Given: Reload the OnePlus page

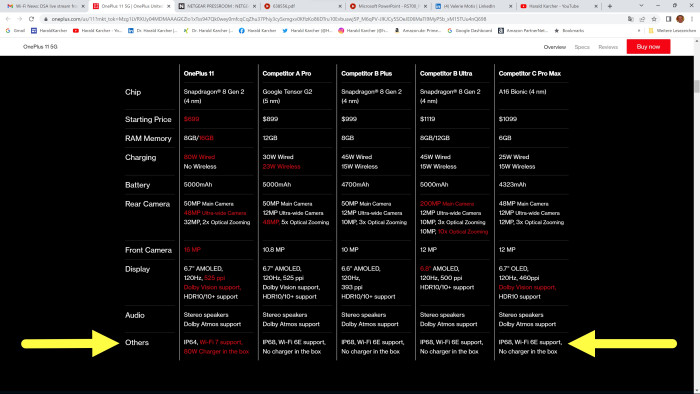Looking at the screenshot, I should [x=31, y=19].
